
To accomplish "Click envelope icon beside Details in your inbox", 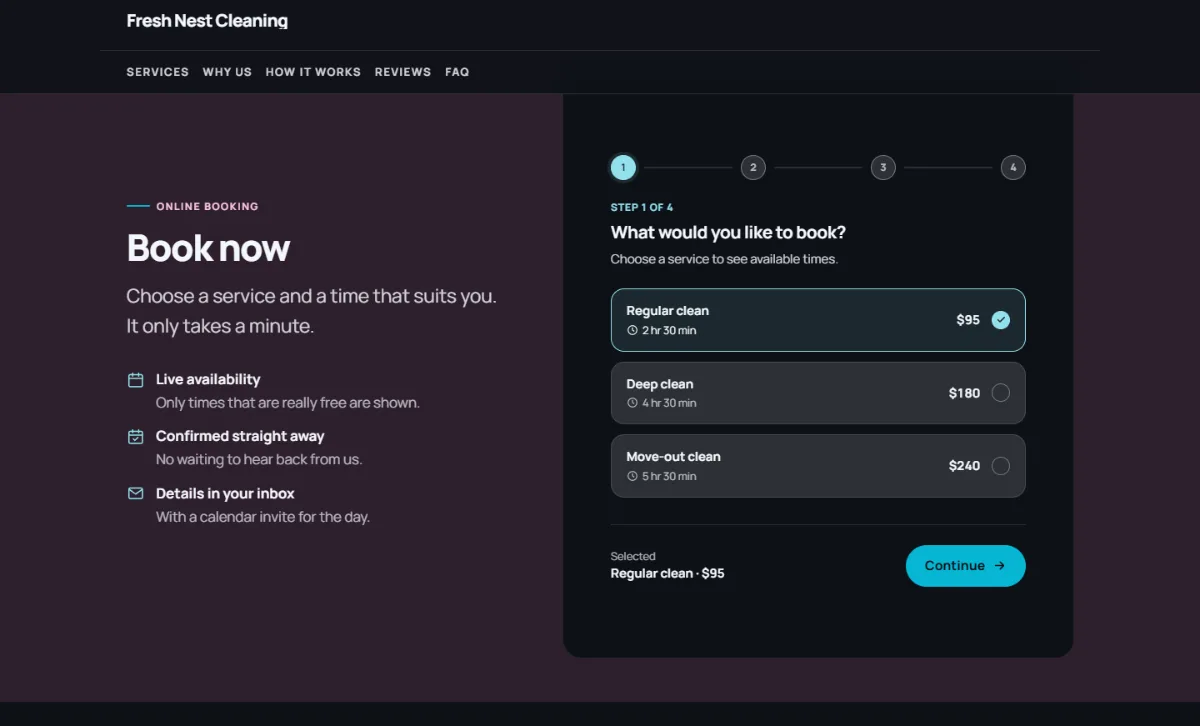I will (x=136, y=494).
